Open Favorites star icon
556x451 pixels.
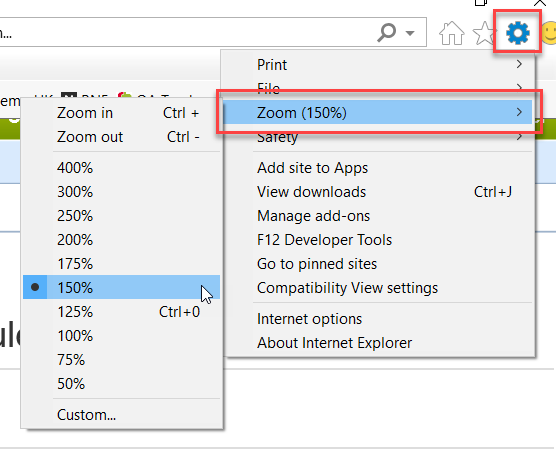484,33
